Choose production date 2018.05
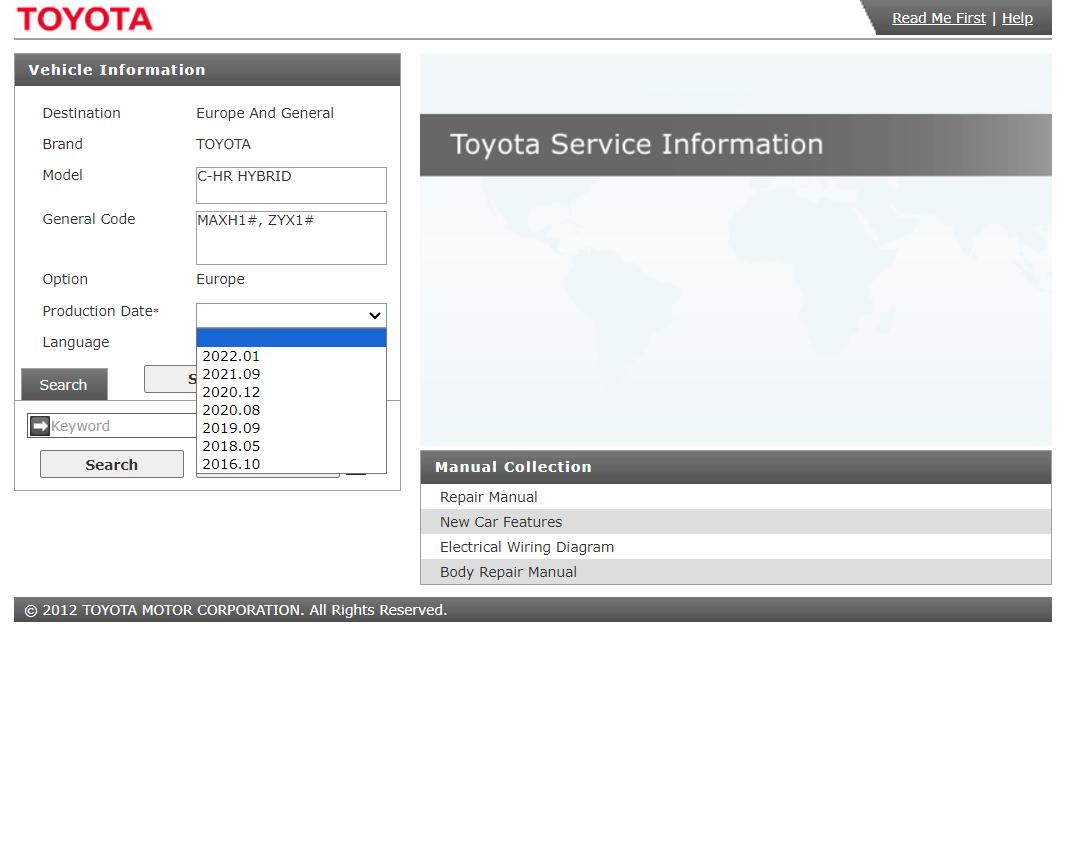The width and height of the screenshot is (1066, 864). pyautogui.click(x=291, y=446)
